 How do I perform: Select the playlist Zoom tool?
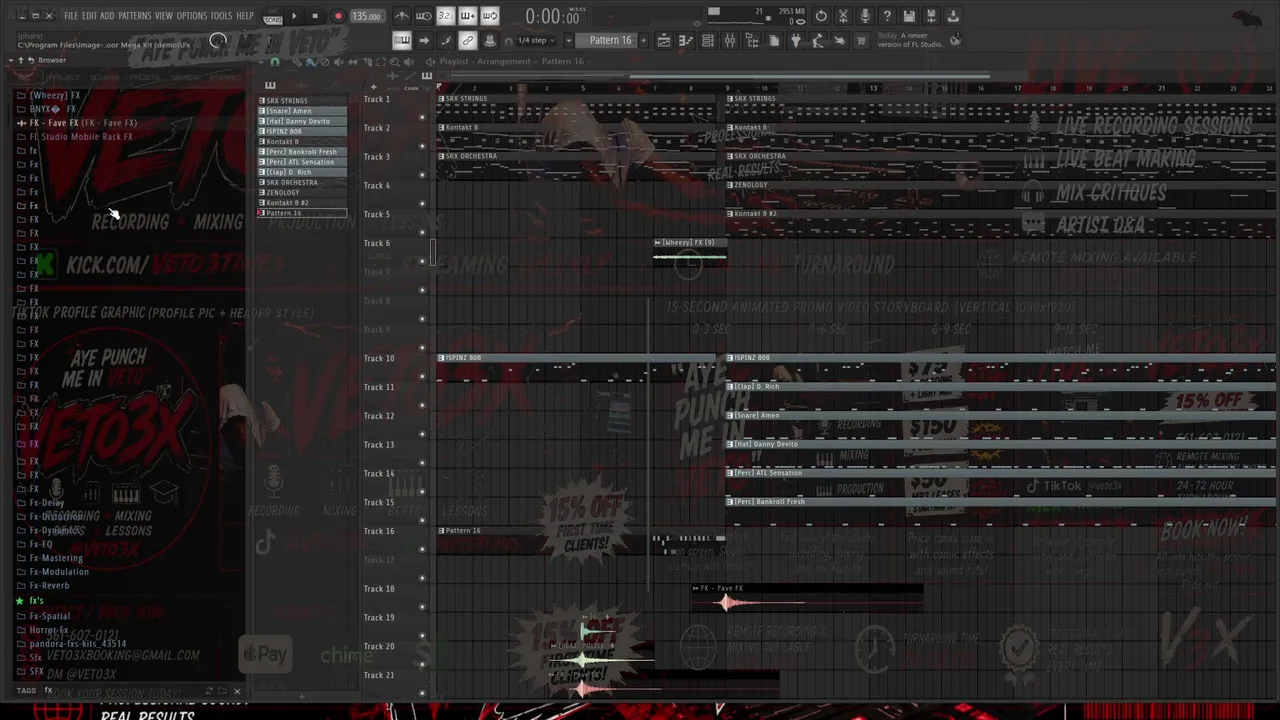pyautogui.click(x=395, y=62)
